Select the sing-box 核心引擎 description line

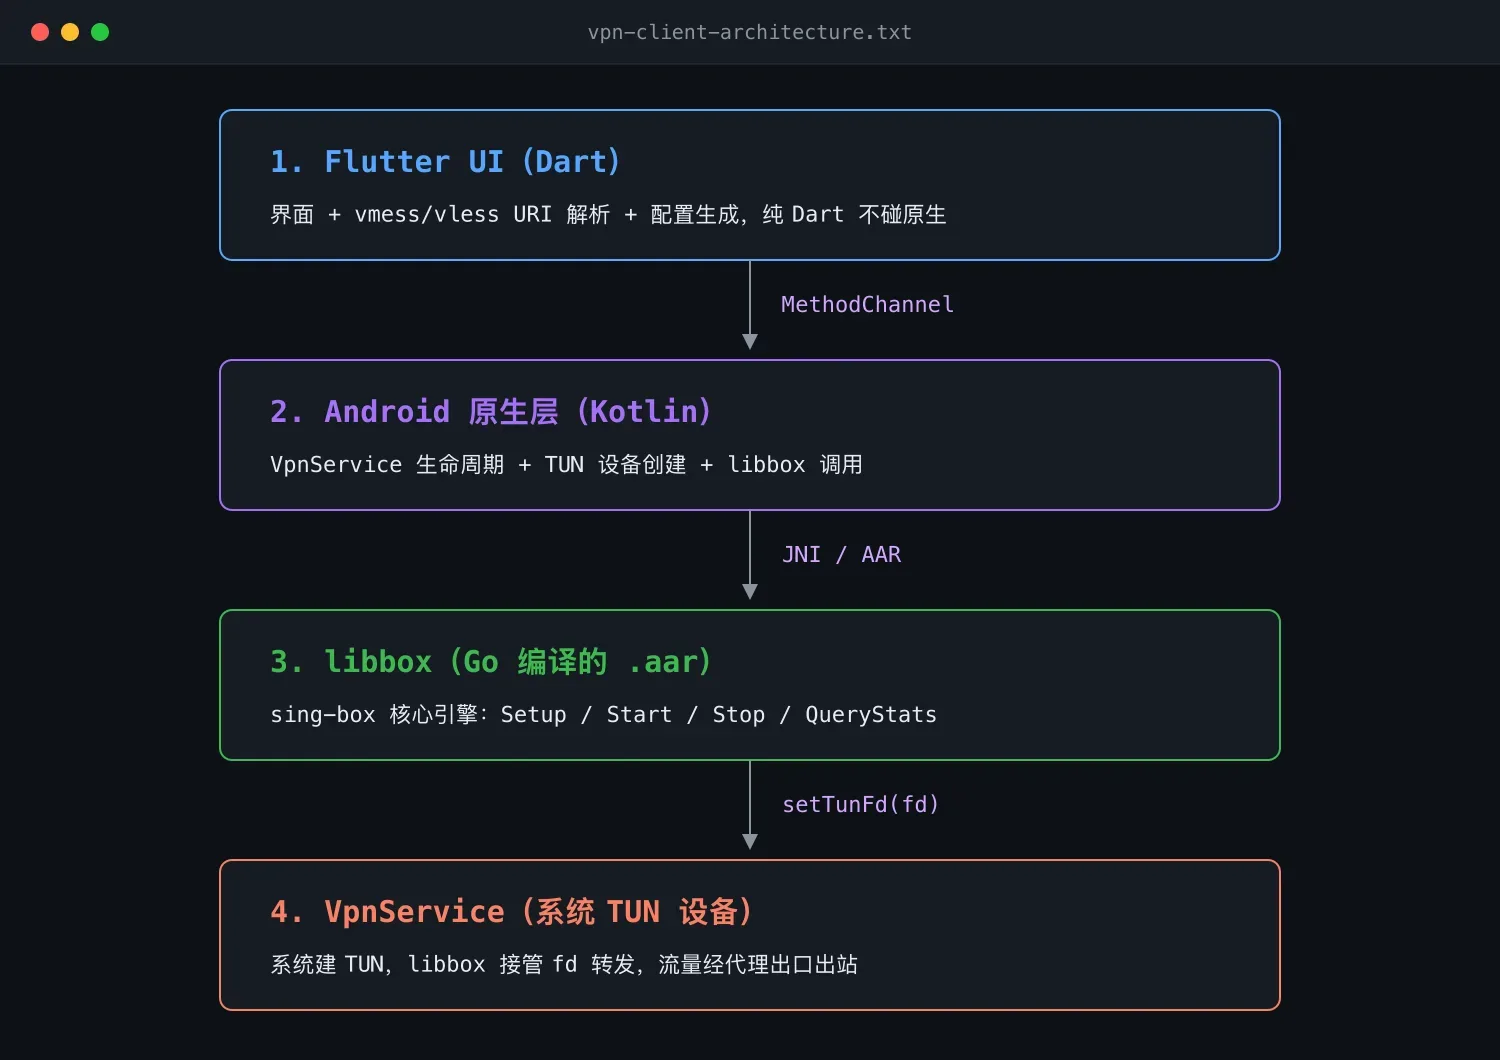pyautogui.click(x=604, y=715)
